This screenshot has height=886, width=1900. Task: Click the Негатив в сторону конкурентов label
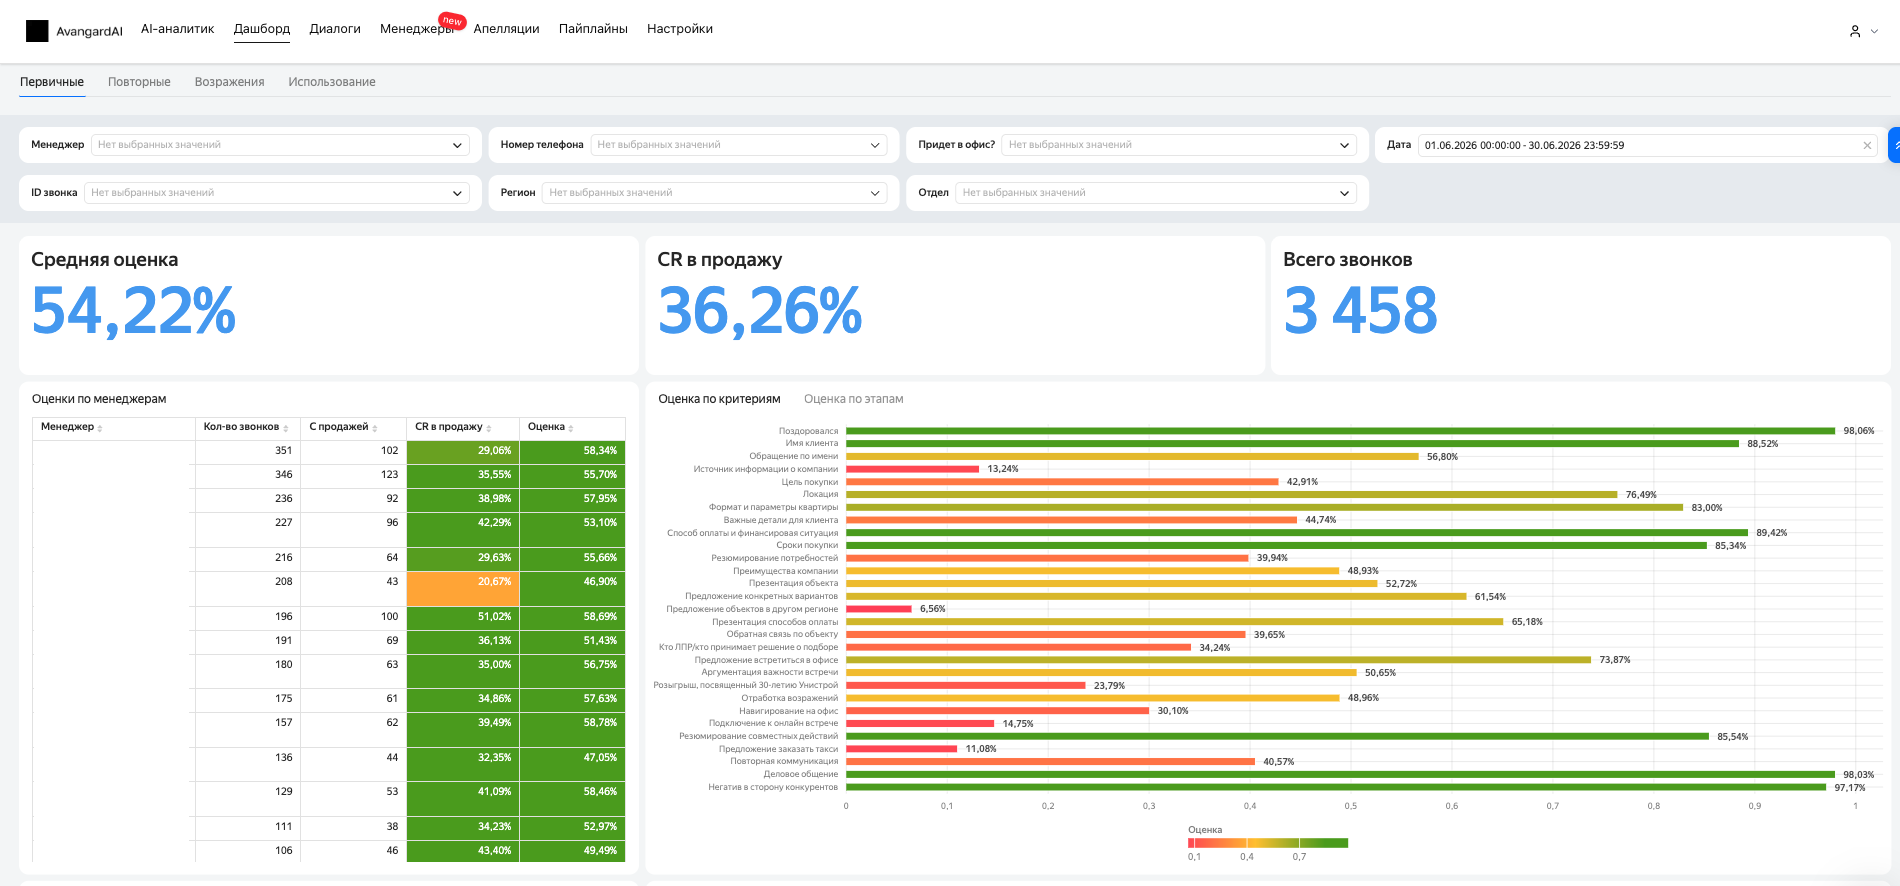click(773, 787)
